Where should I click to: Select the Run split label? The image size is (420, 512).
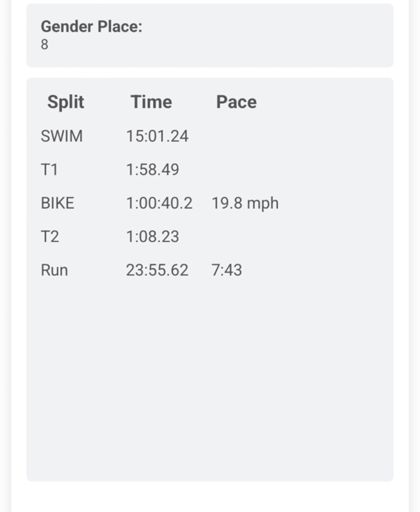tap(54, 270)
